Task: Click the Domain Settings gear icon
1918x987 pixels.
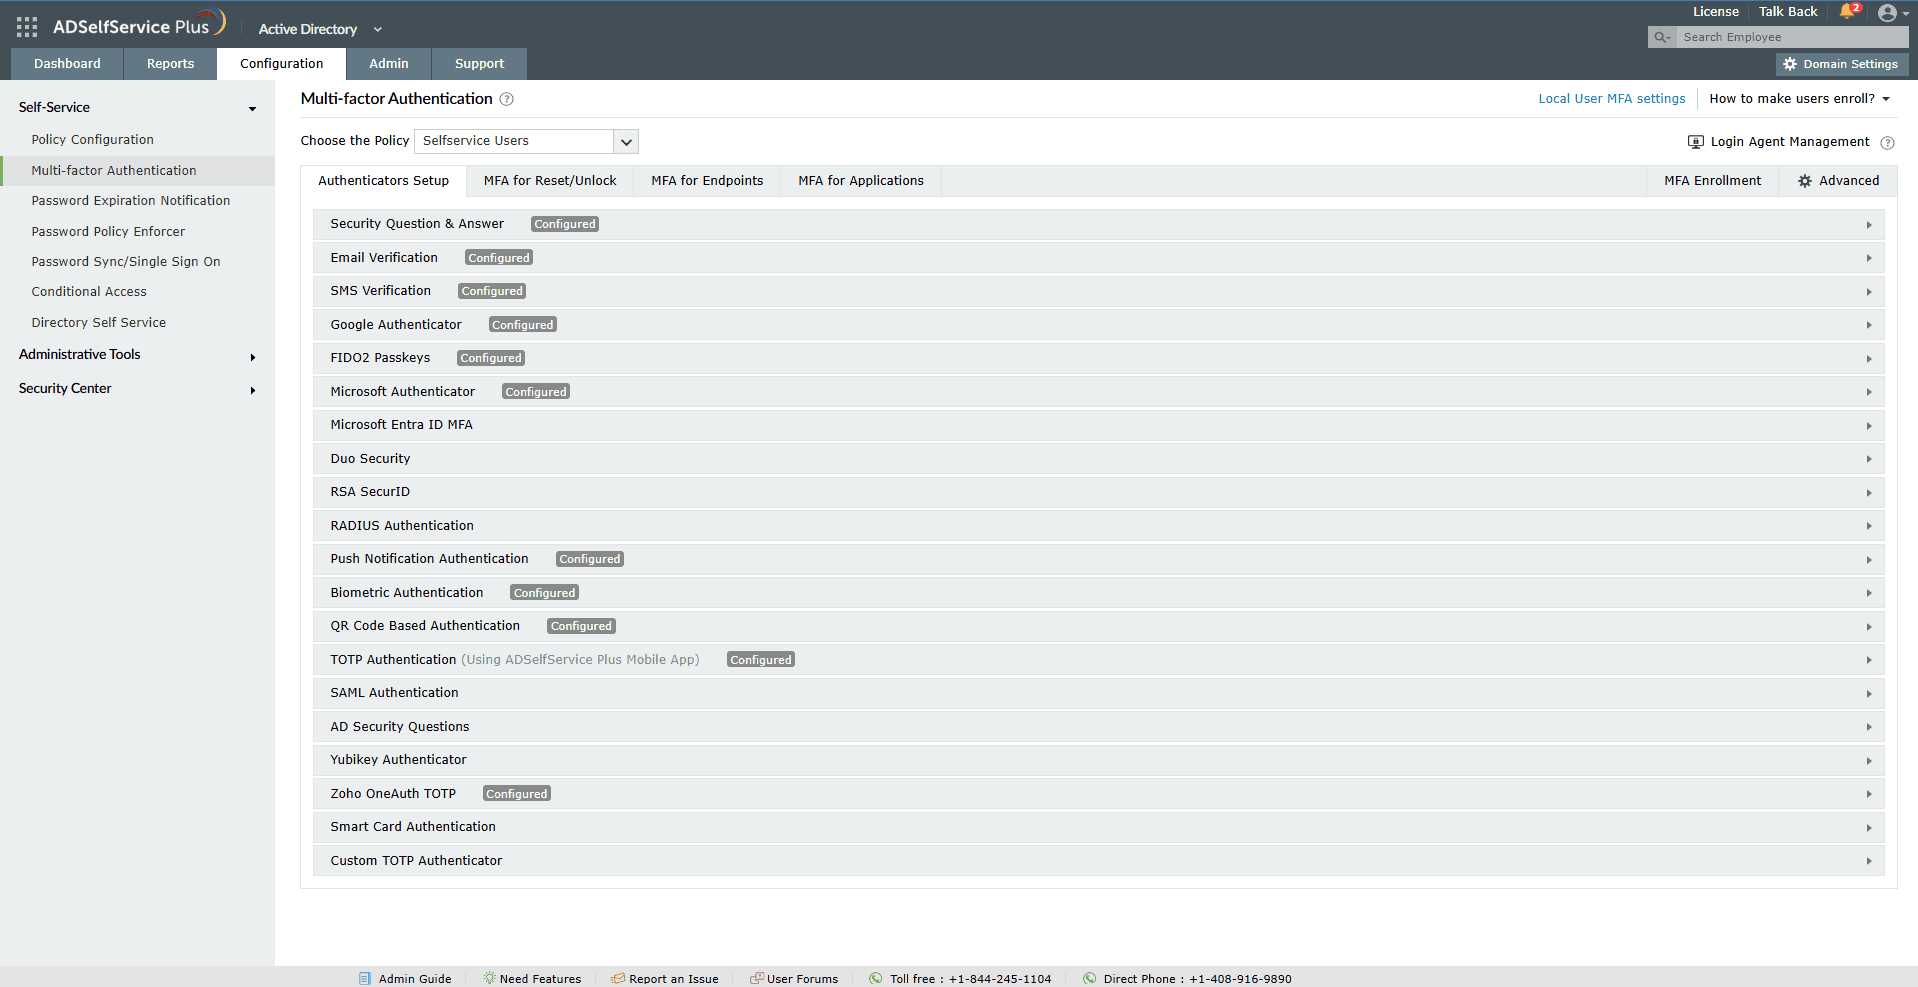Action: pyautogui.click(x=1790, y=64)
